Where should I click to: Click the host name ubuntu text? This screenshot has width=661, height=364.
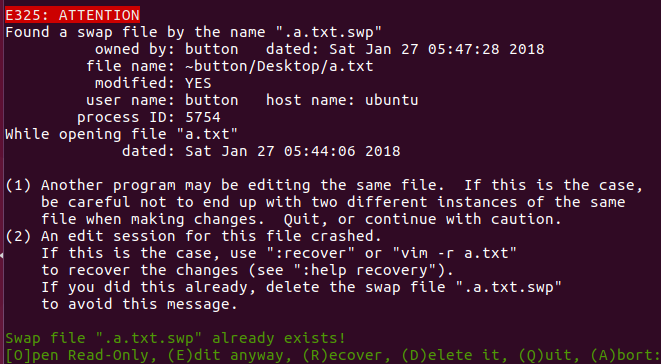click(392, 100)
